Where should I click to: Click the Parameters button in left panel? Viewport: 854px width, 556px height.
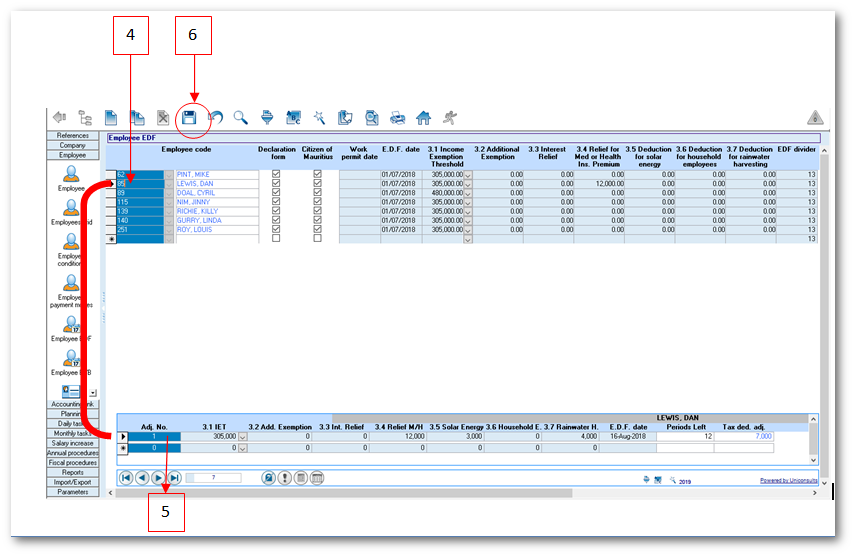pos(72,492)
